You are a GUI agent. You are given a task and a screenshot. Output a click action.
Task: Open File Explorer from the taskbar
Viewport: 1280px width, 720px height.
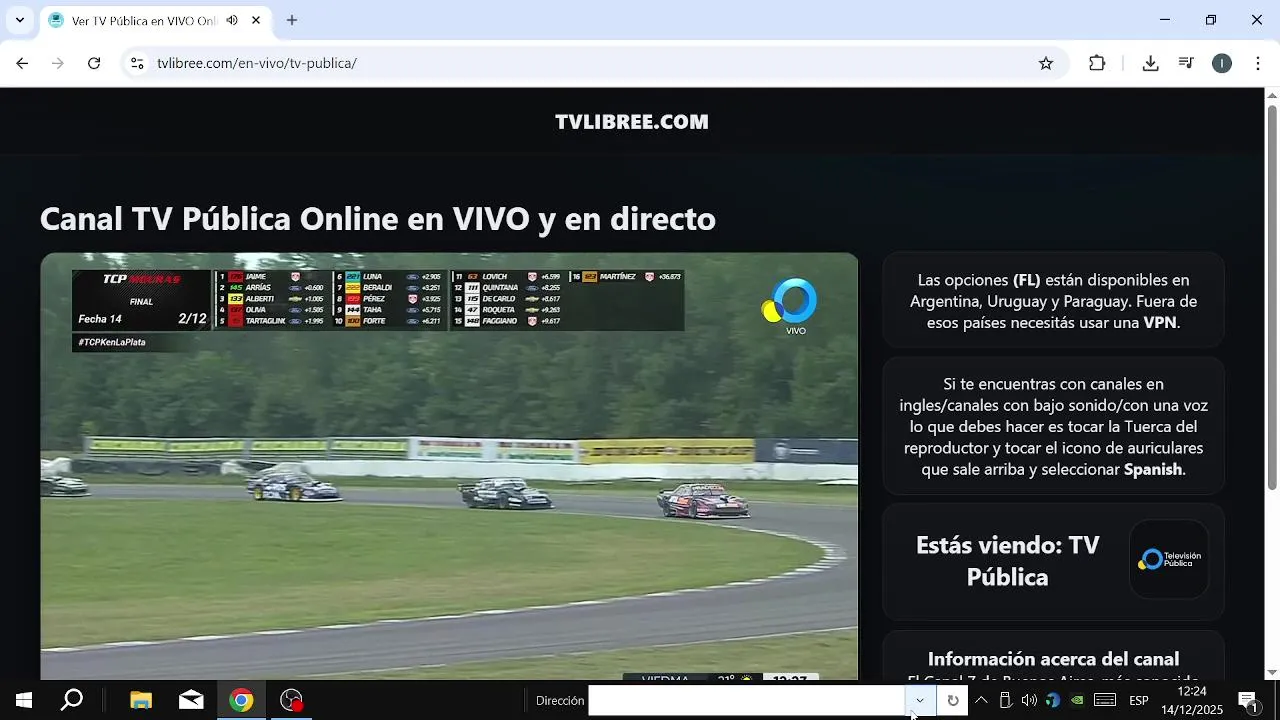coord(141,700)
